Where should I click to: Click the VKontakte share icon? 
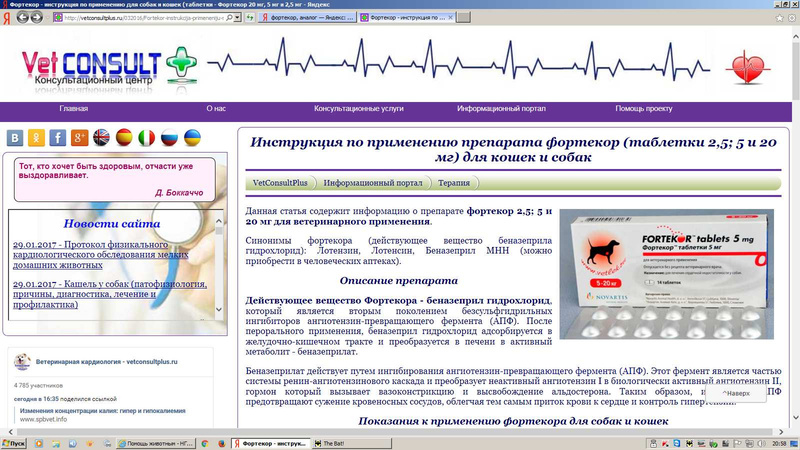point(17,138)
